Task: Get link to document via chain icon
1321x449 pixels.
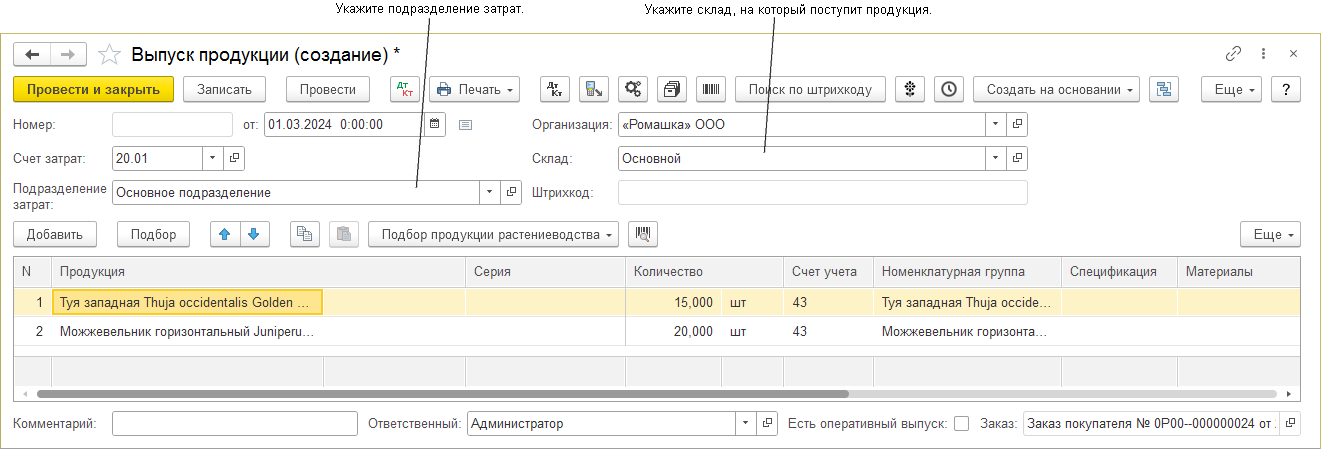Action: coord(1233,54)
